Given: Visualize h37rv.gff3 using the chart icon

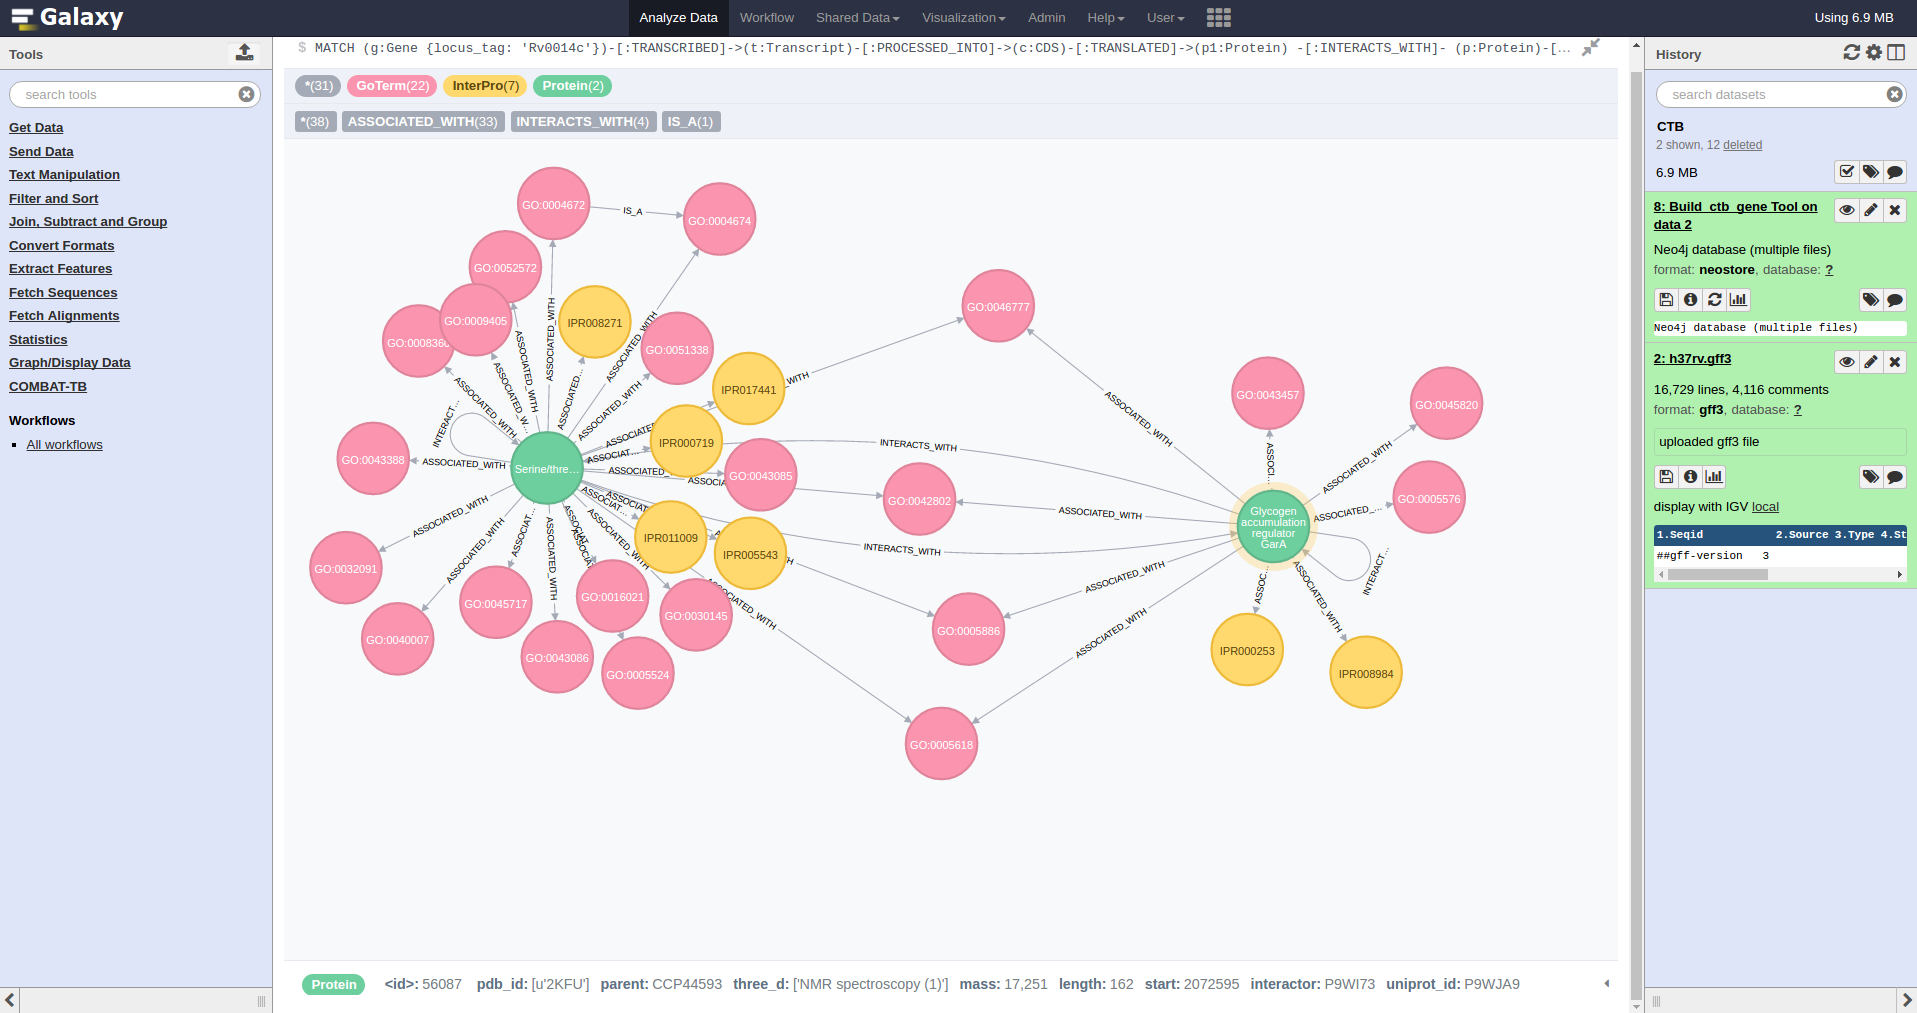Looking at the screenshot, I should point(1714,477).
